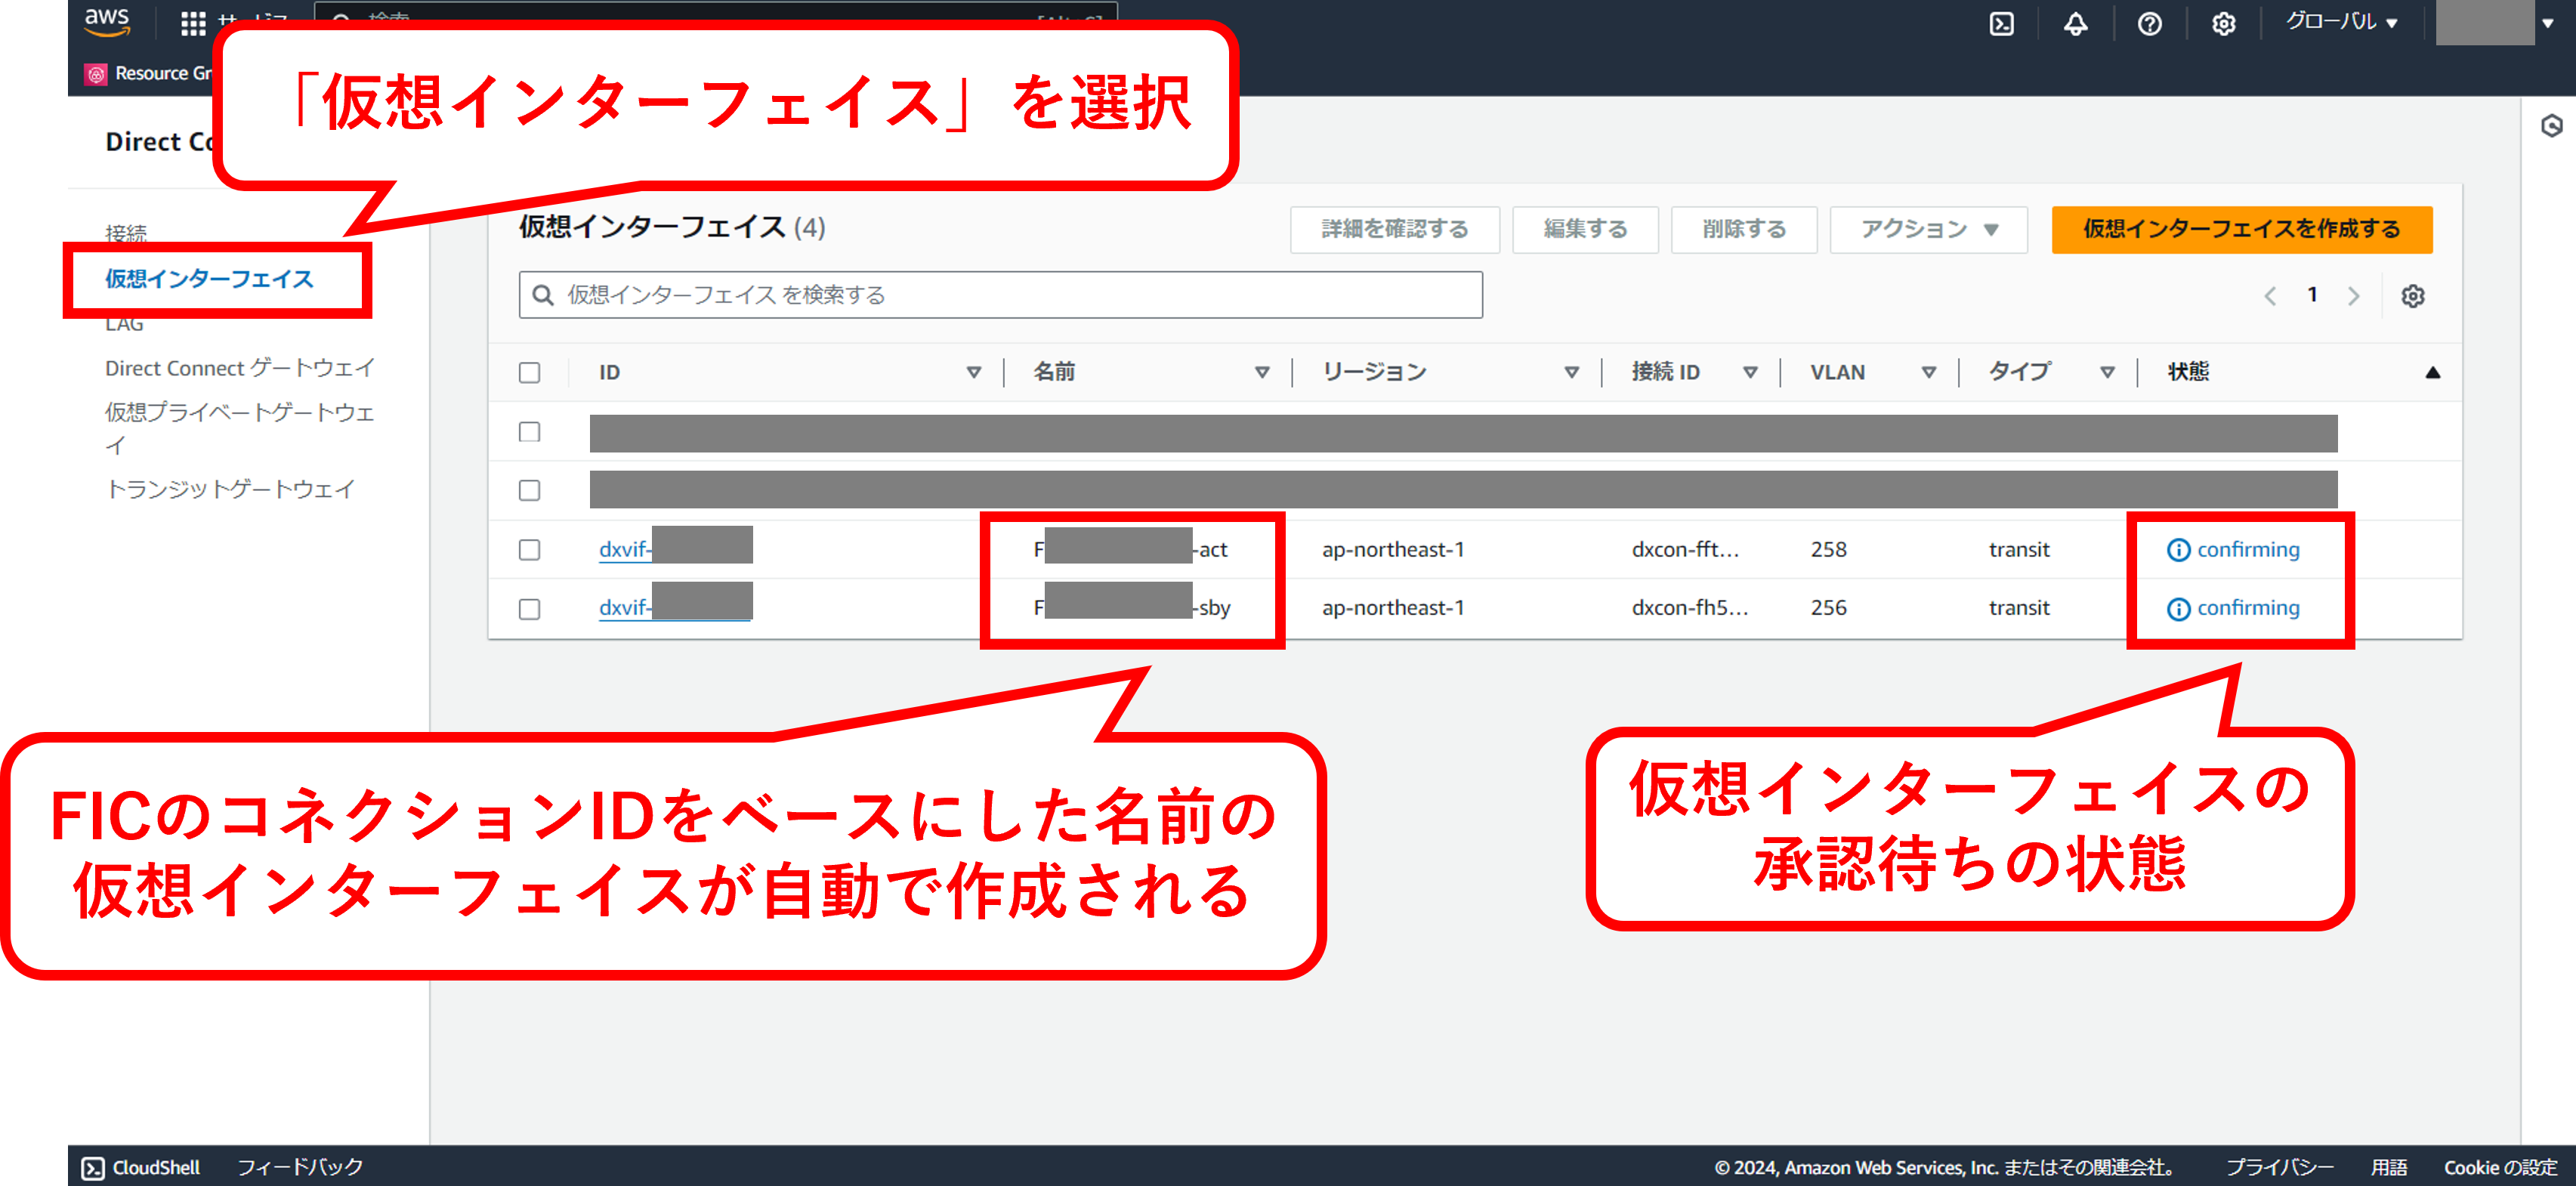Image resolution: width=2576 pixels, height=1186 pixels.
Task: Open dxvif link for the act interface
Action: (x=675, y=549)
